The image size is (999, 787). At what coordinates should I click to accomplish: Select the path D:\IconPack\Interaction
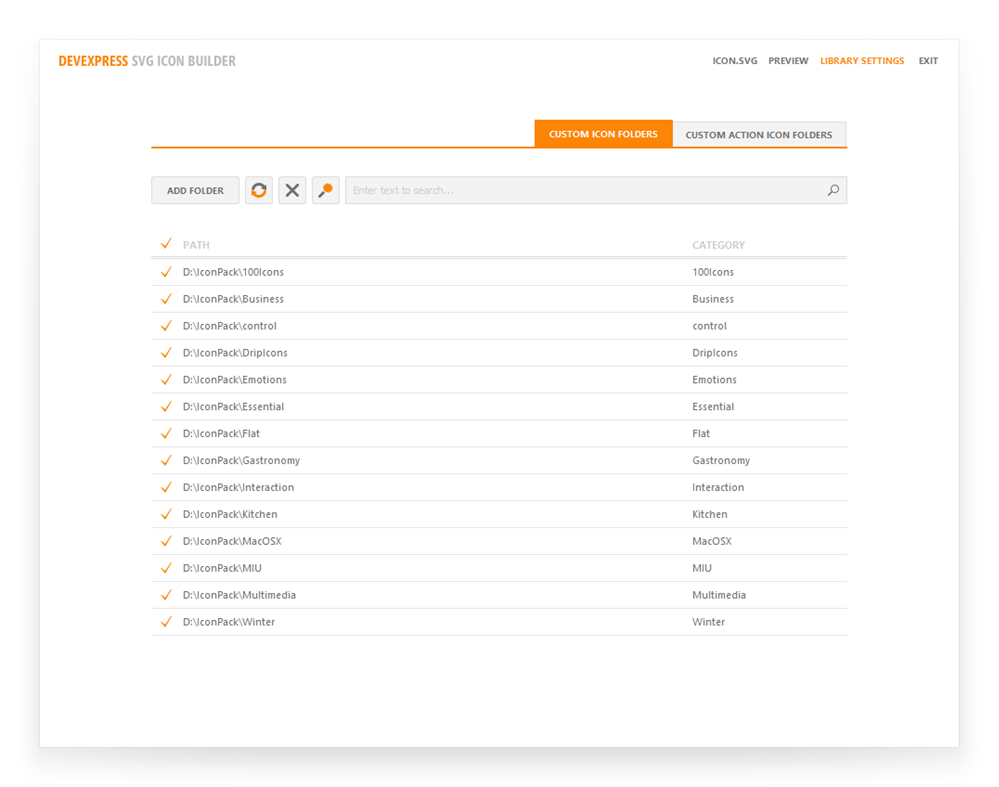(x=238, y=487)
